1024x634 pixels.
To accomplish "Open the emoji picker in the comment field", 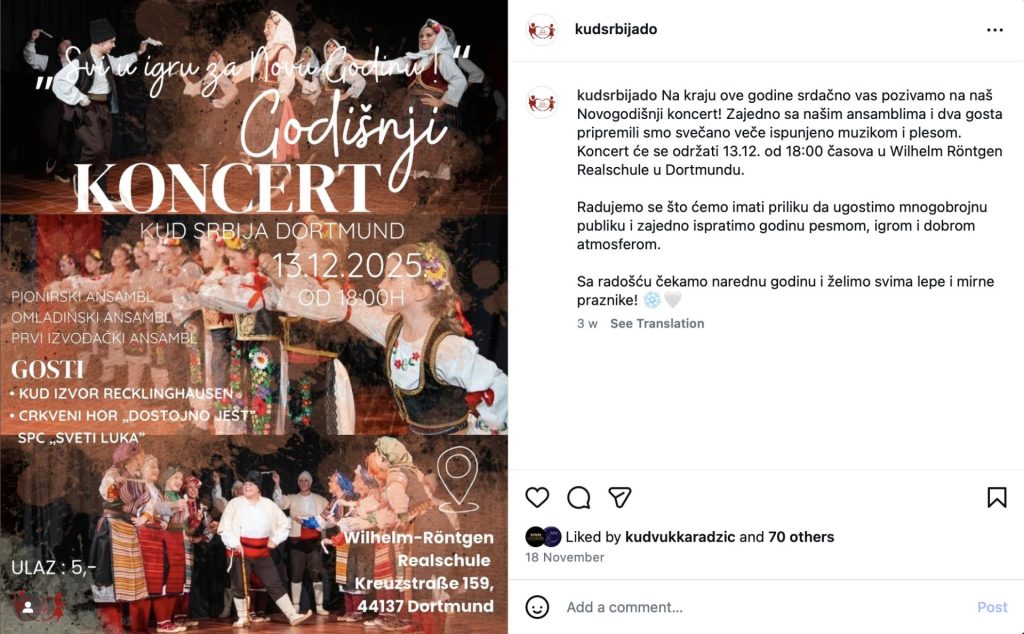I will coord(537,607).
